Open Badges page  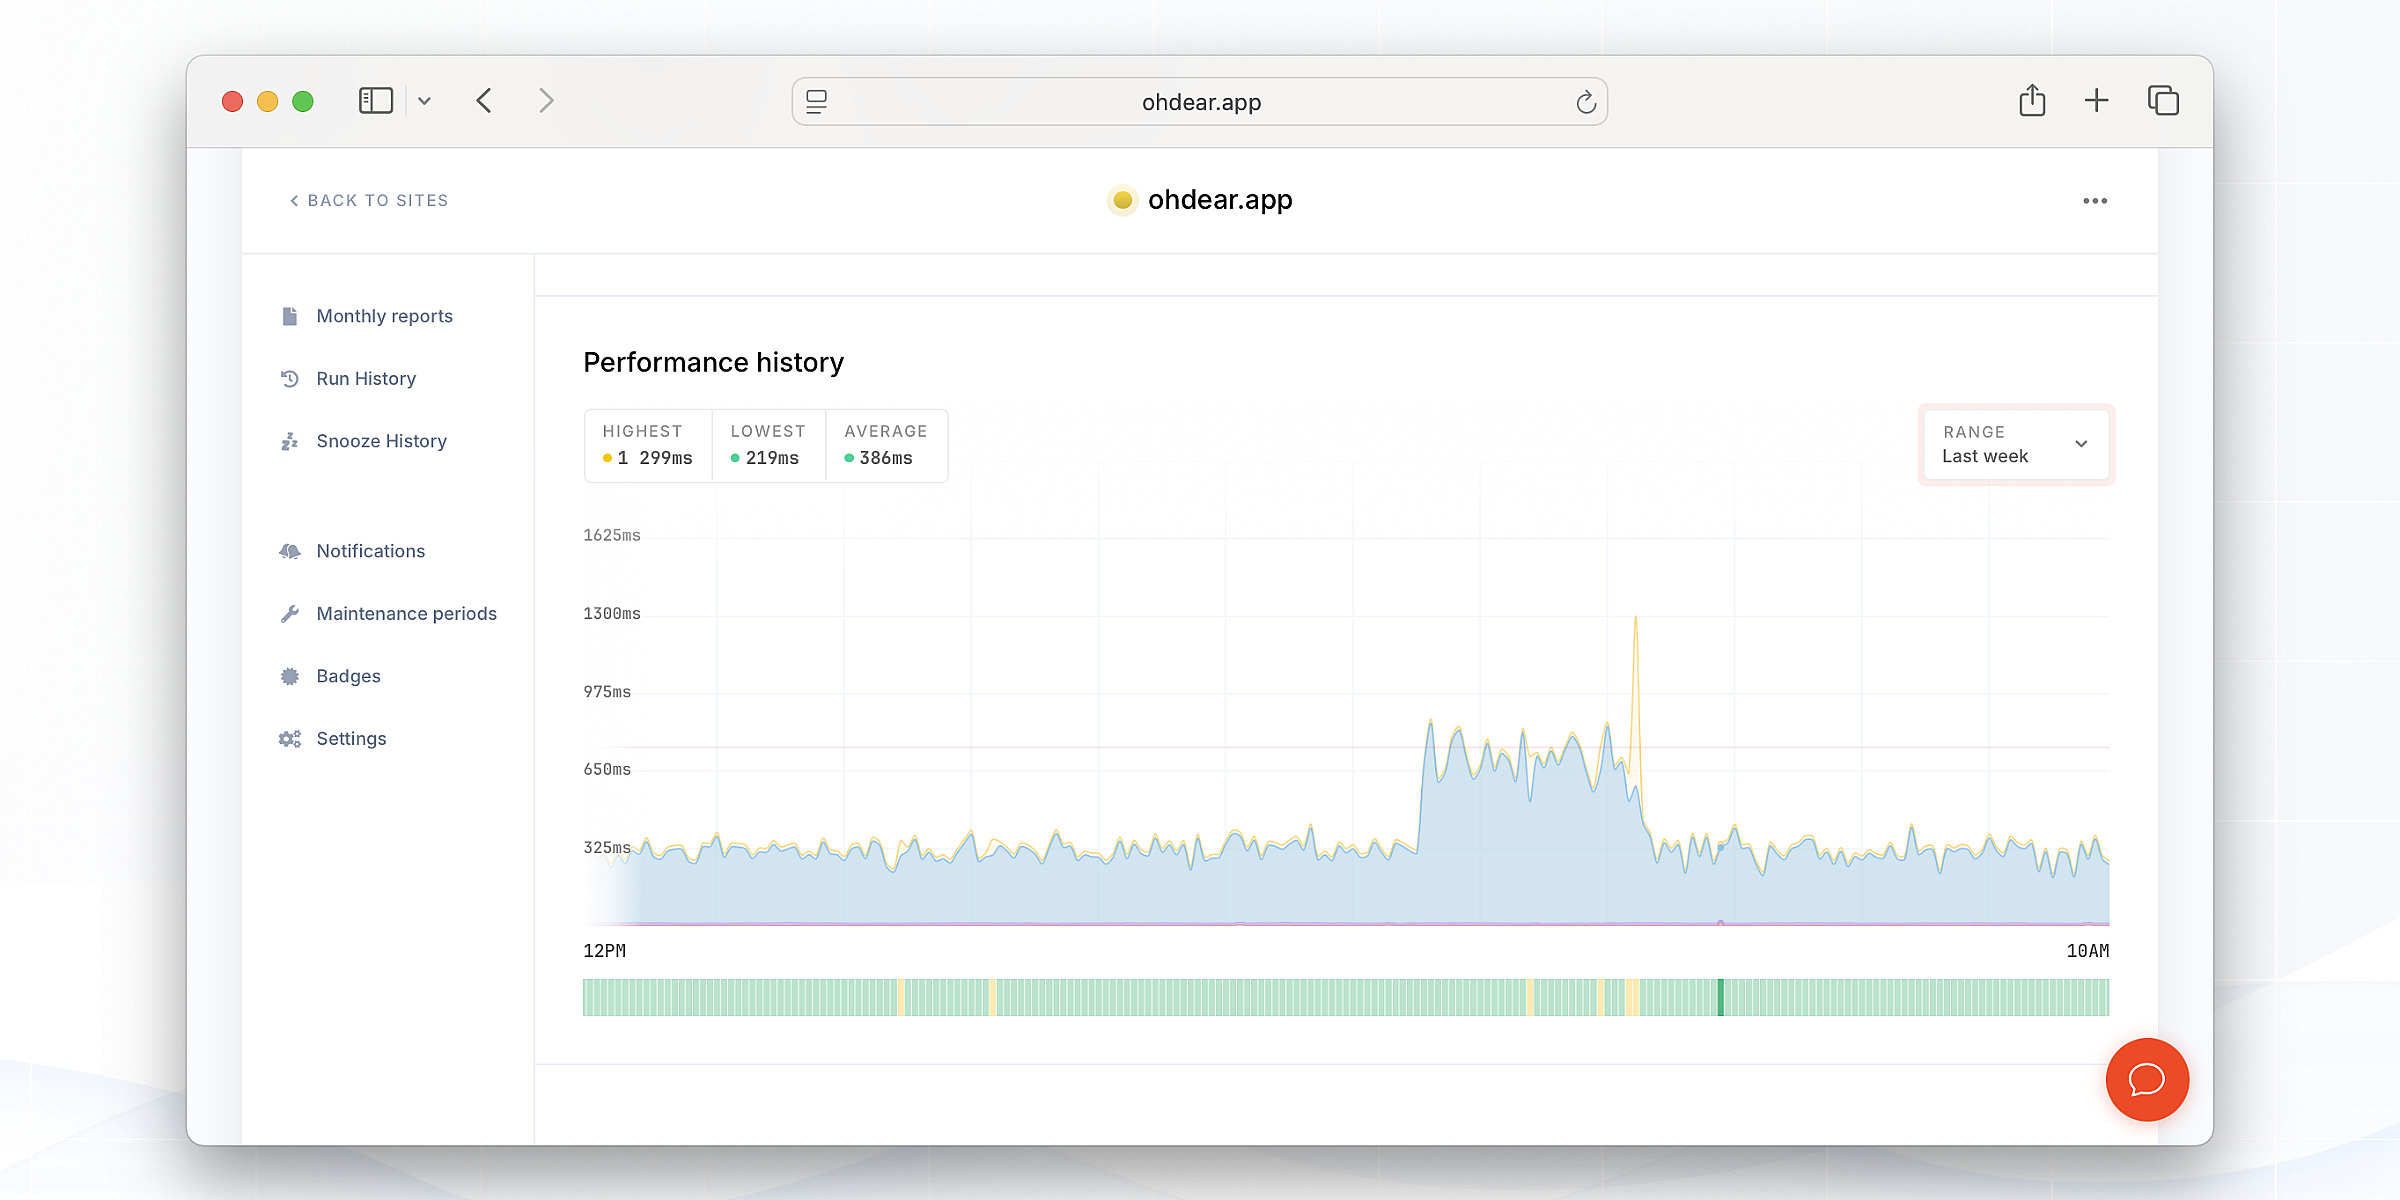349,676
